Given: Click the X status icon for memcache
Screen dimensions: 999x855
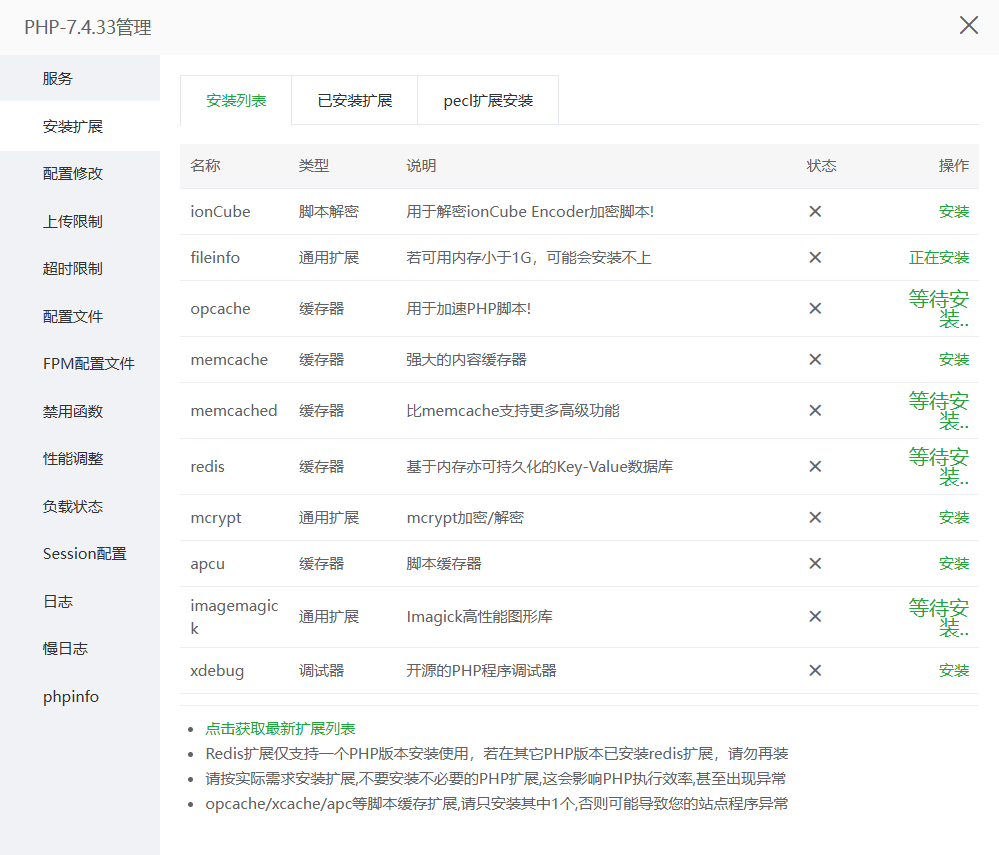Looking at the screenshot, I should tap(815, 360).
